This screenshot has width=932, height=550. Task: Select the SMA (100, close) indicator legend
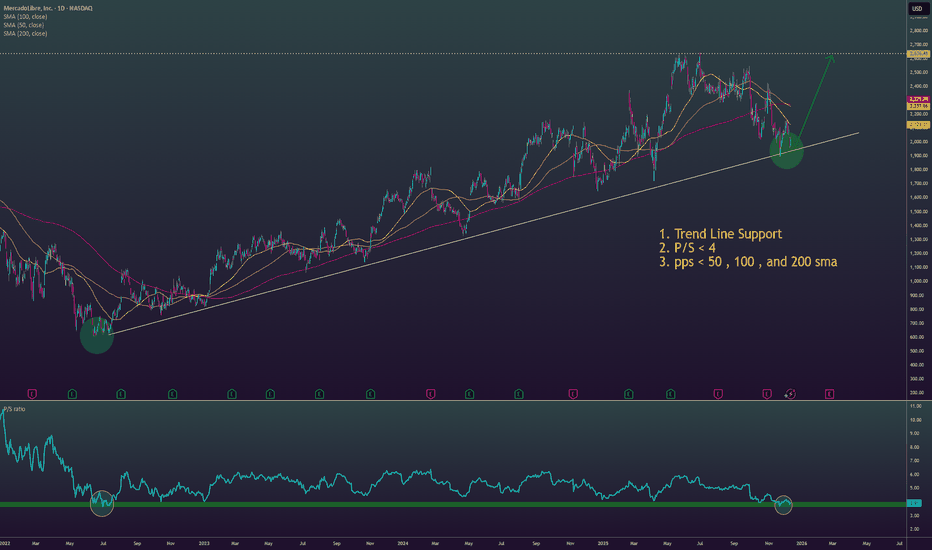[29, 17]
